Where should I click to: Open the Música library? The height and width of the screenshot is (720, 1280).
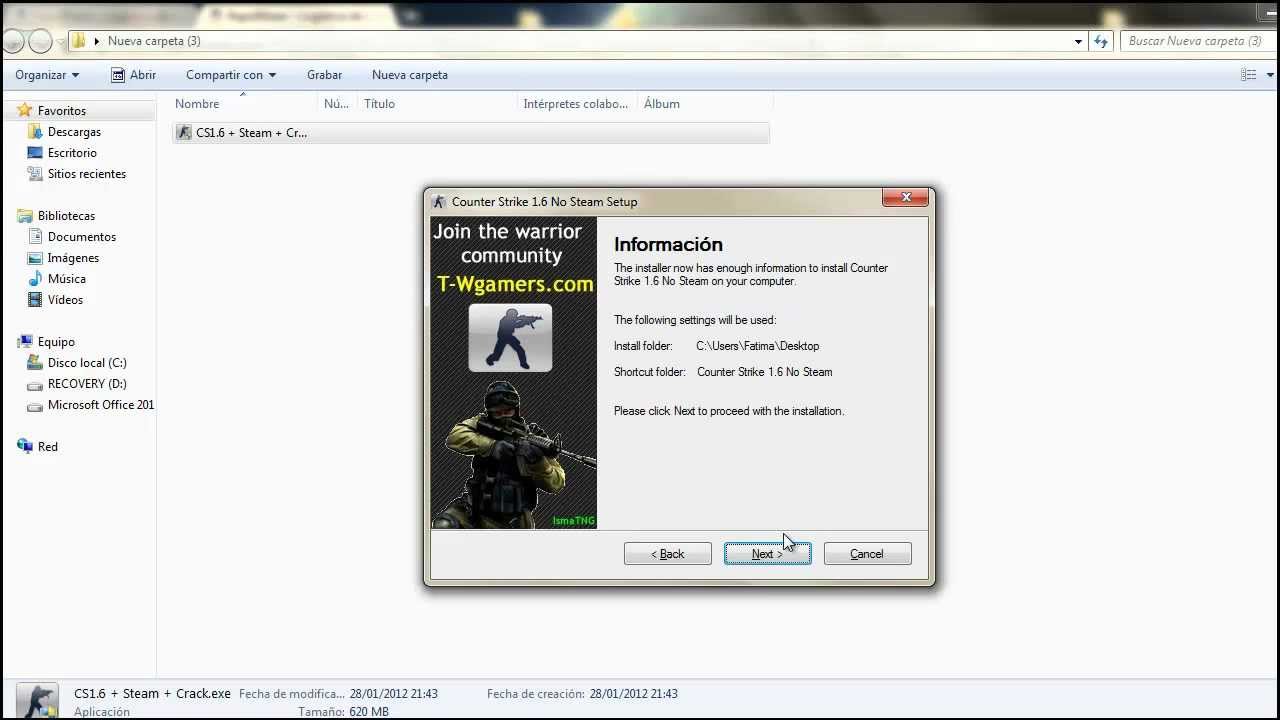(67, 279)
